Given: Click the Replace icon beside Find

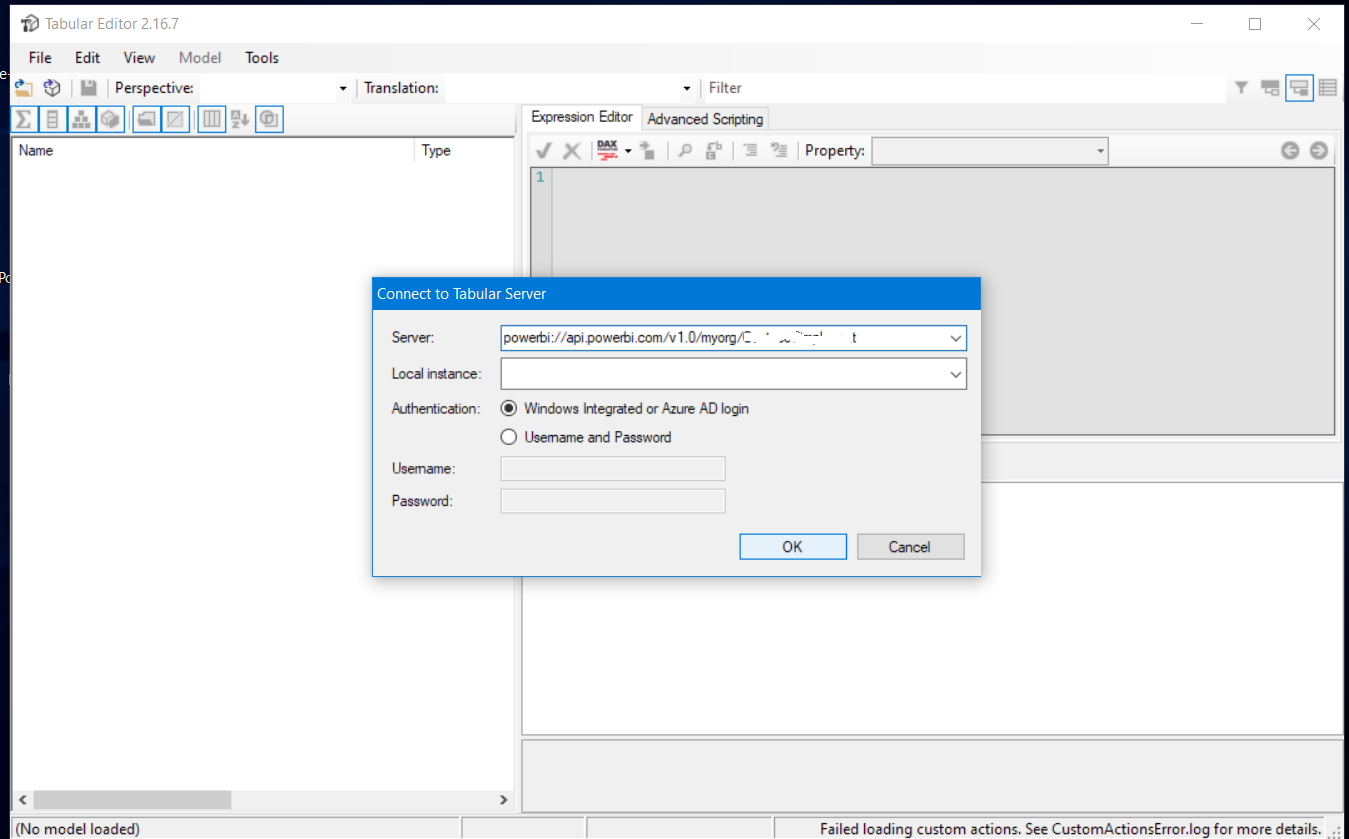Looking at the screenshot, I should coord(714,150).
